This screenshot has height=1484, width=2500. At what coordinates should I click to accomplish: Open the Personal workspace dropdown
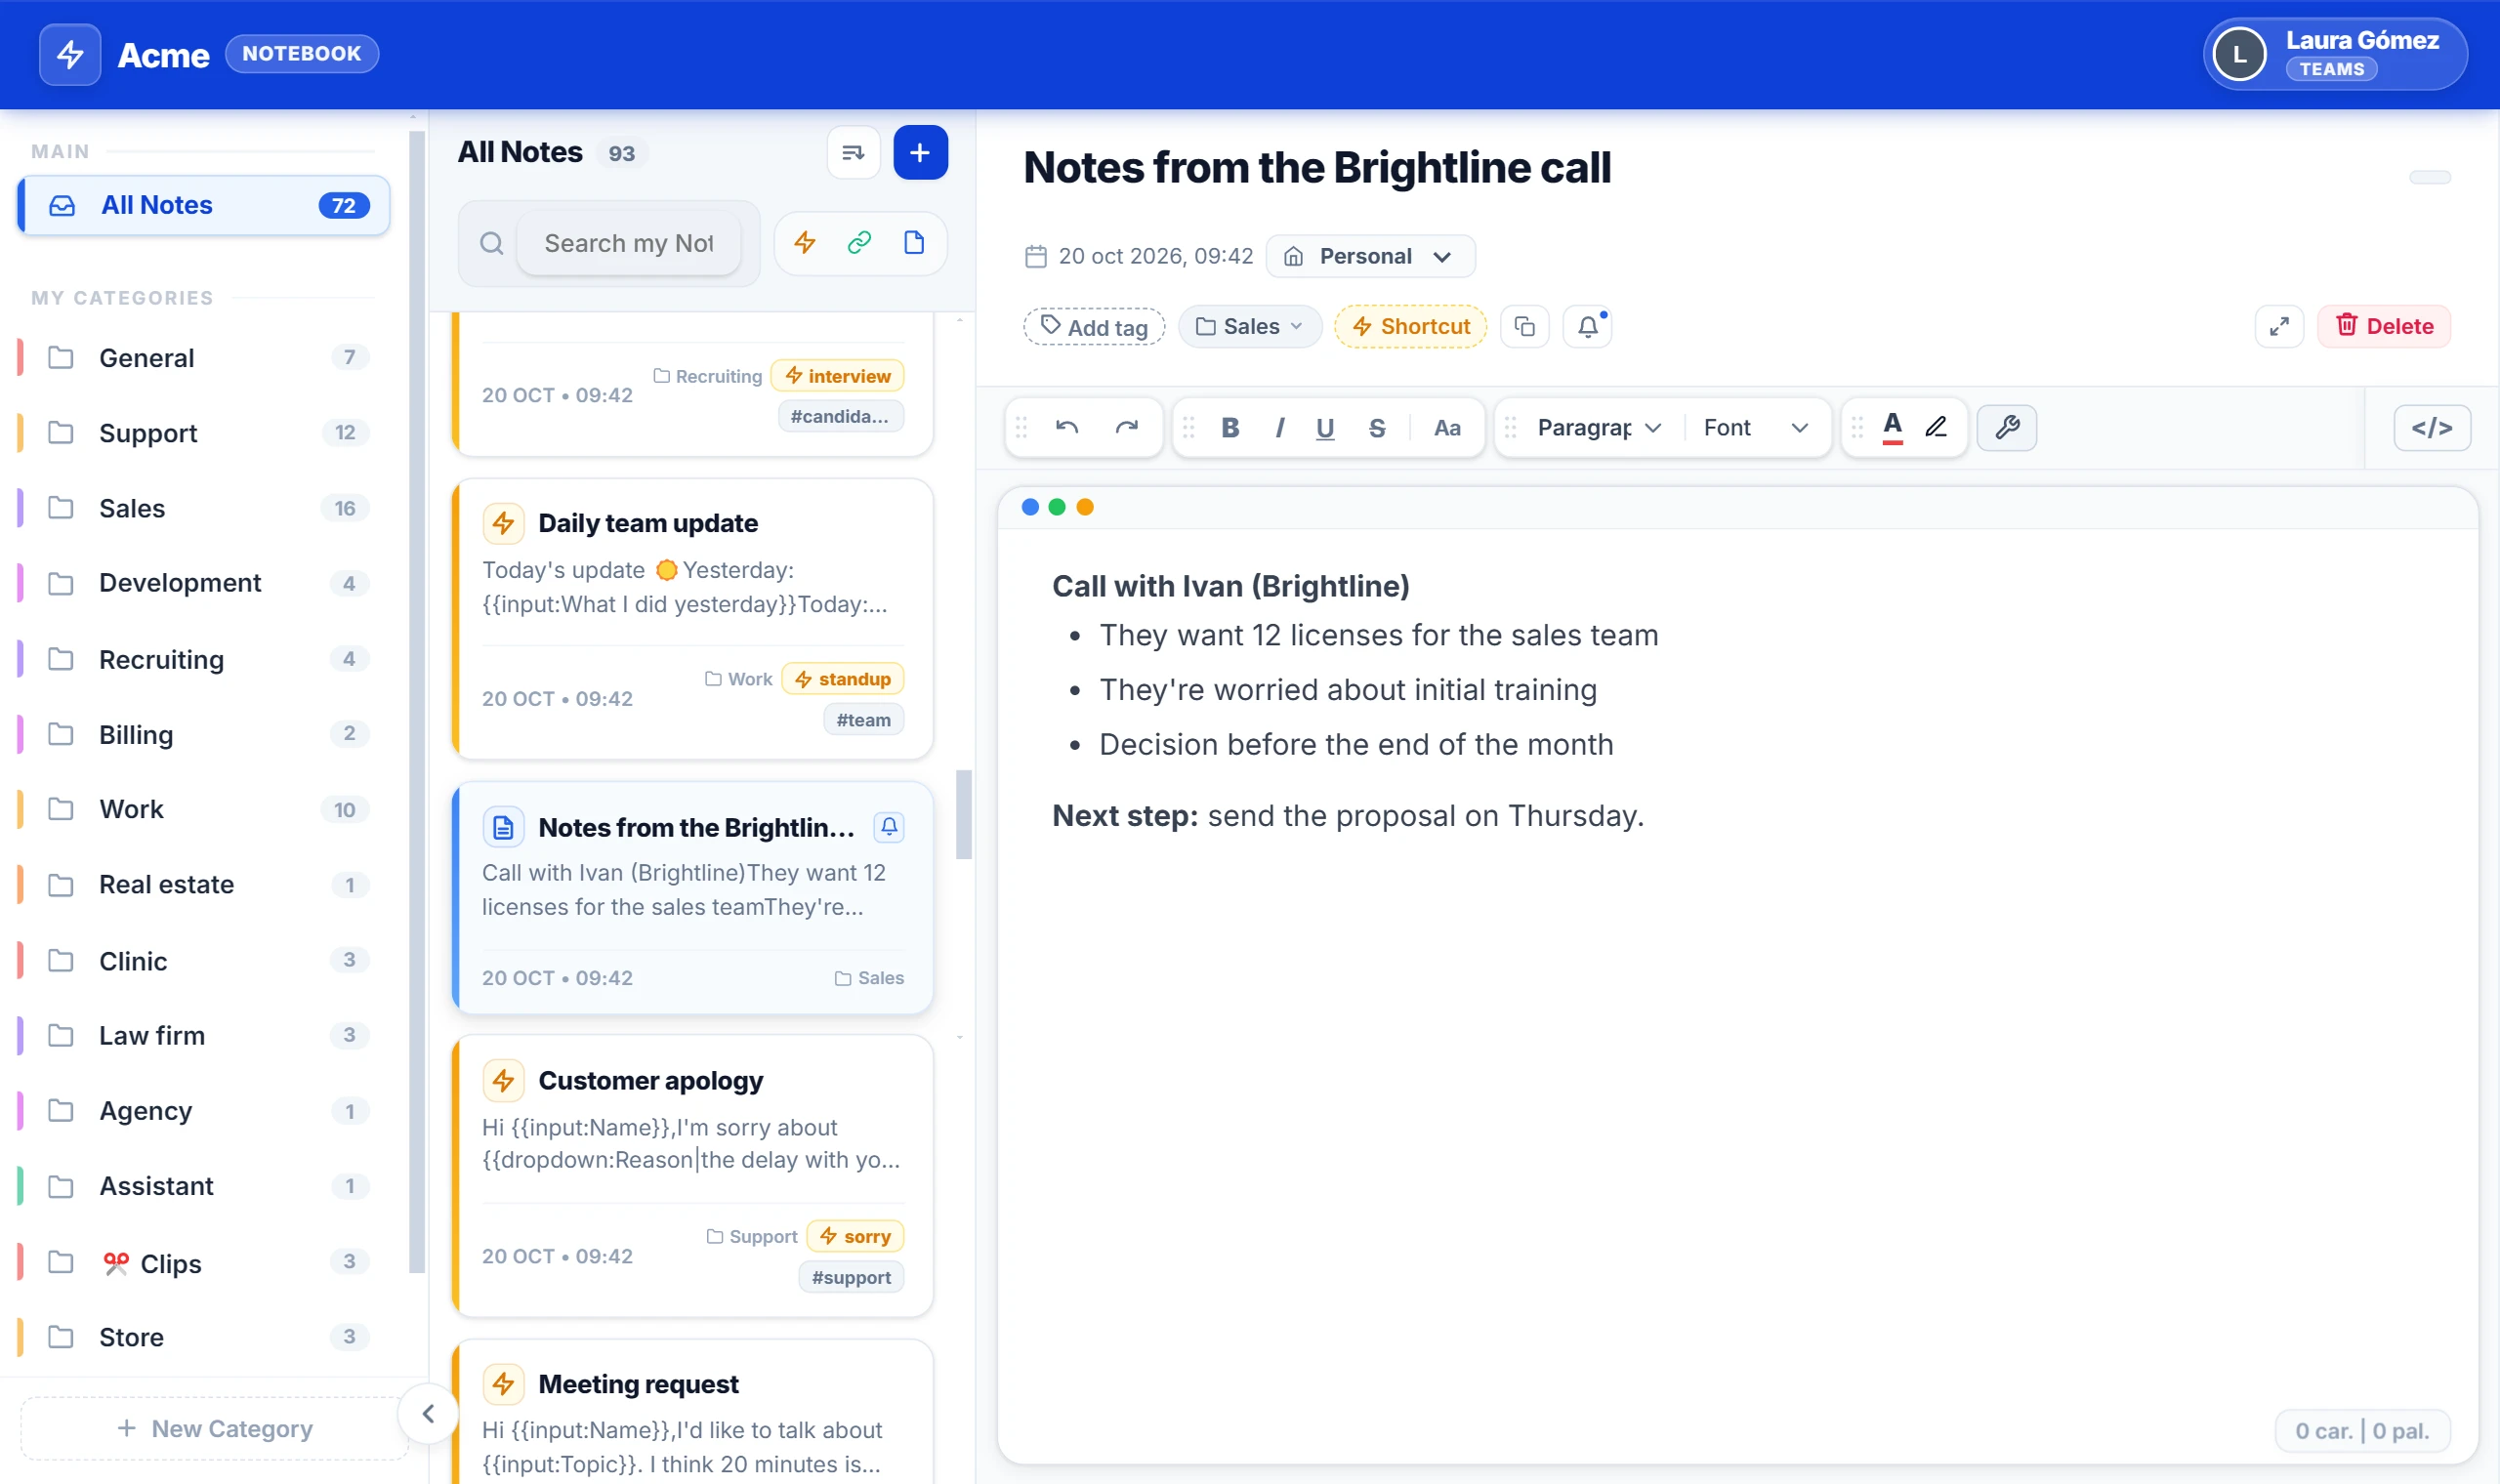(1370, 256)
